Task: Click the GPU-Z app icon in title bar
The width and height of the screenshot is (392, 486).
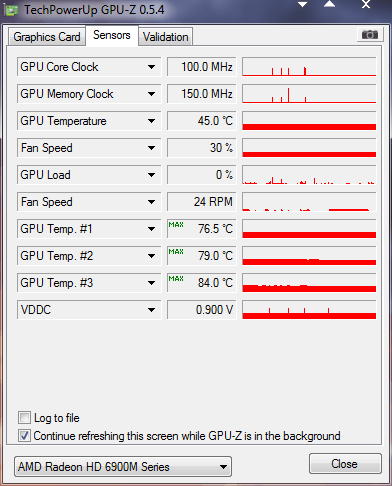Action: (x=11, y=10)
